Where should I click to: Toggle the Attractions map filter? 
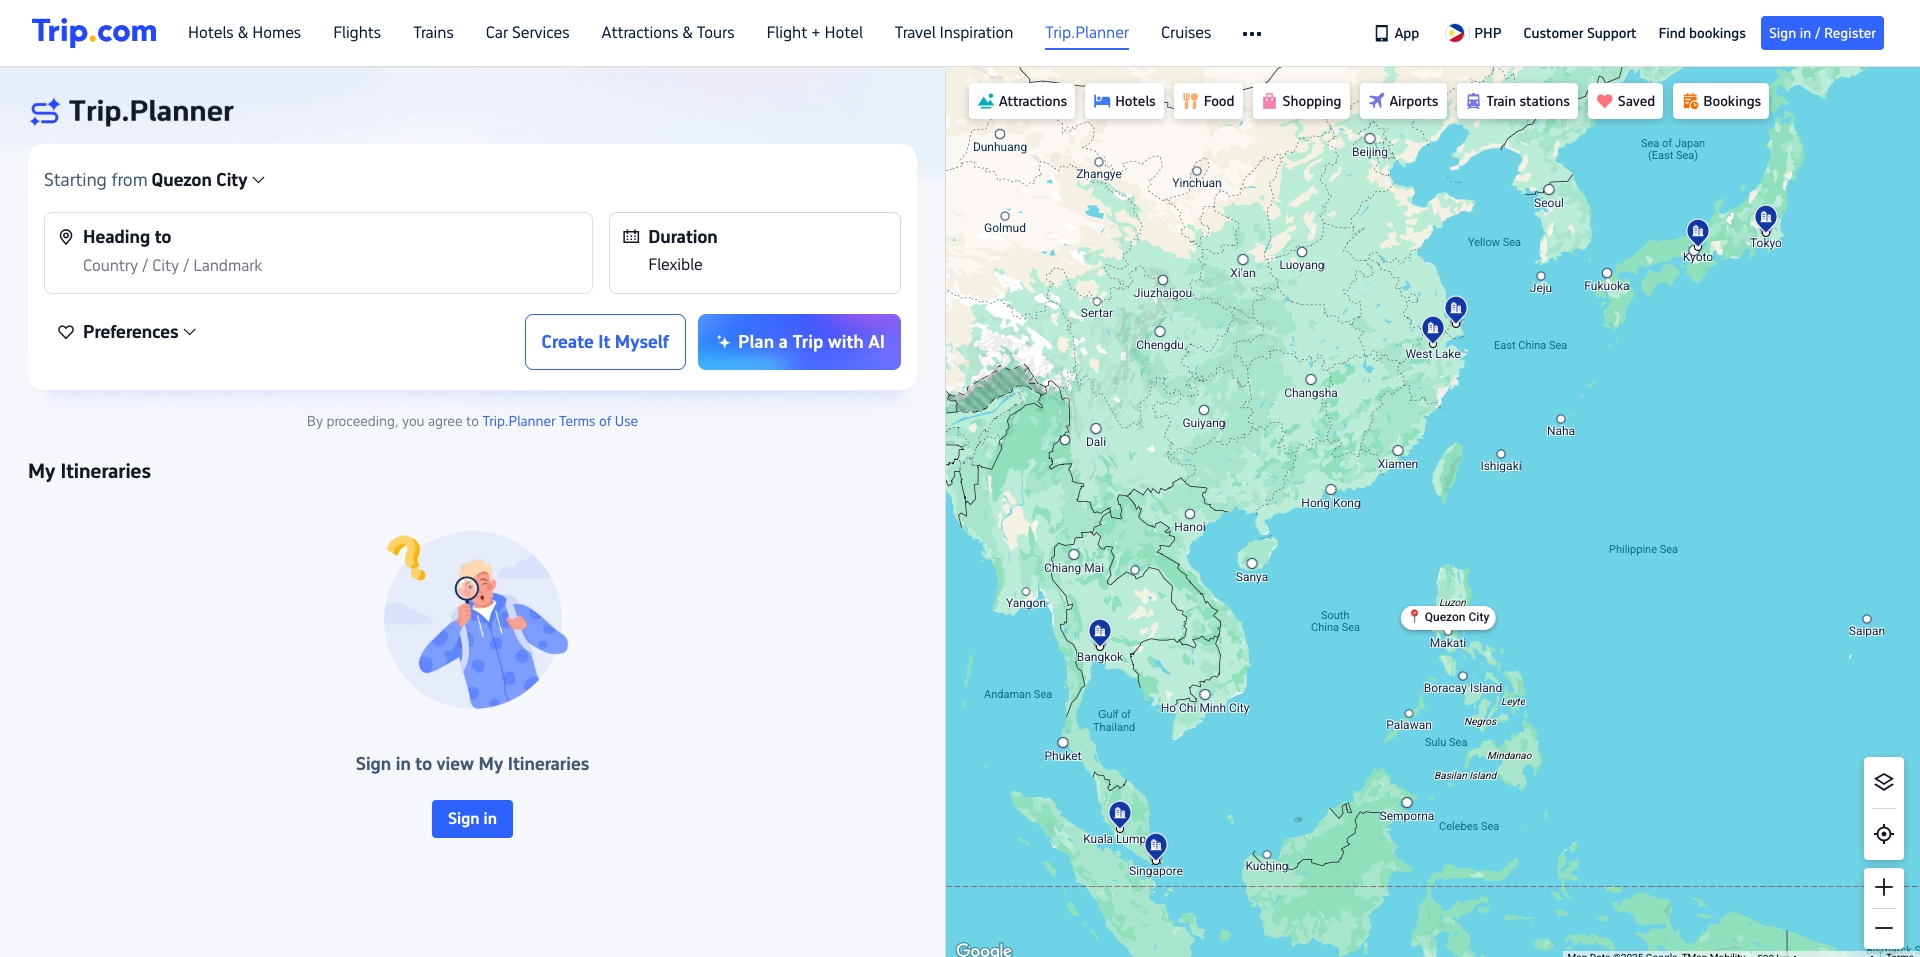tap(1022, 101)
